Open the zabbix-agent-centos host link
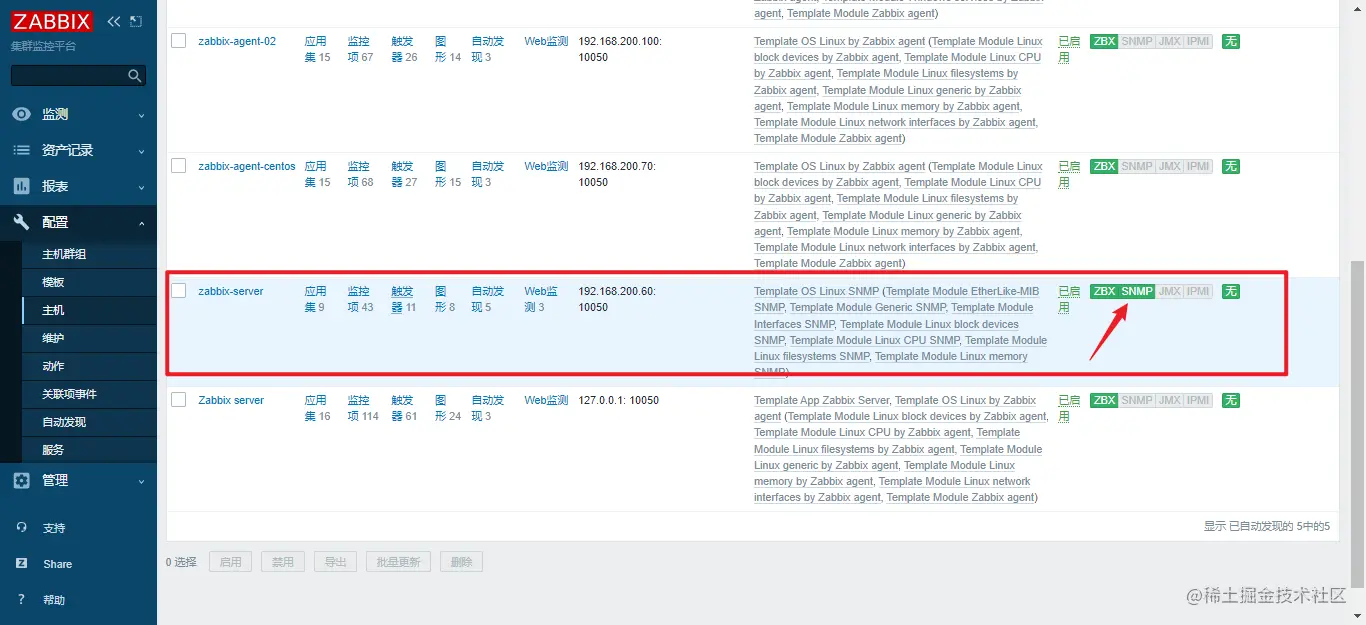The width and height of the screenshot is (1366, 625). pyautogui.click(x=247, y=166)
